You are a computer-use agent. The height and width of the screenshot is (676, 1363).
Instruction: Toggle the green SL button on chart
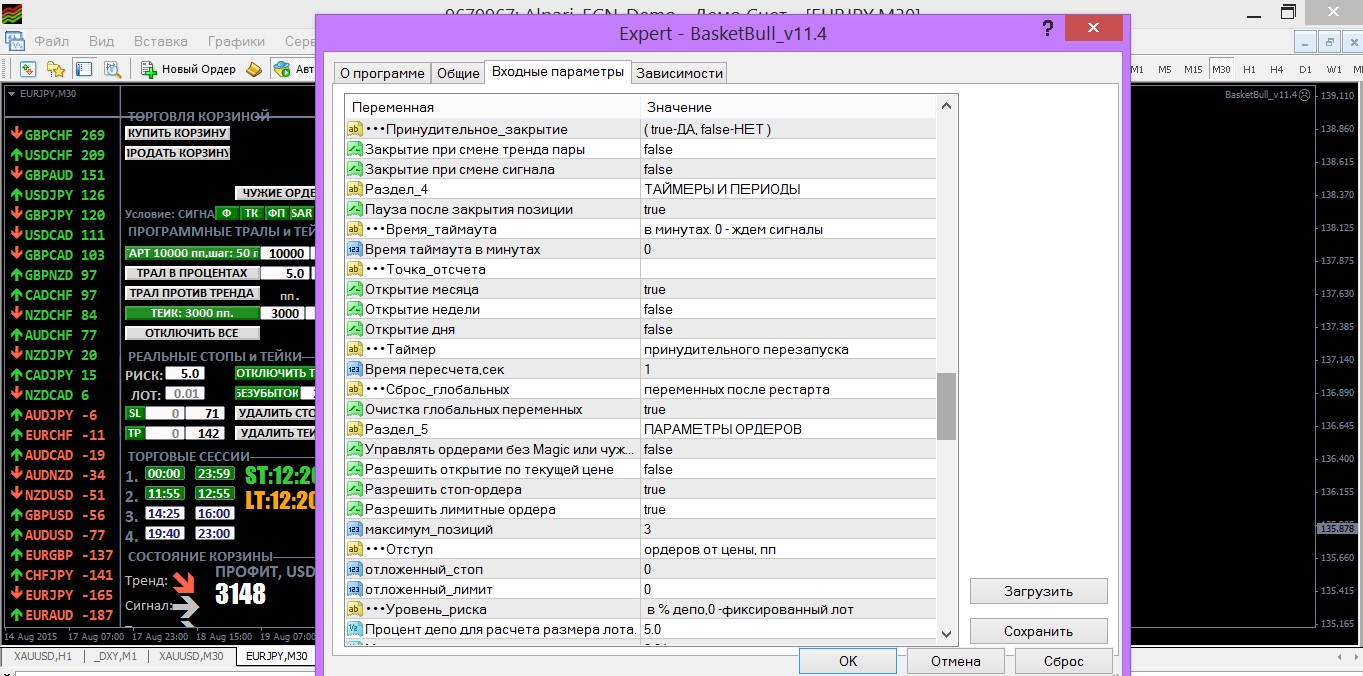click(x=135, y=413)
